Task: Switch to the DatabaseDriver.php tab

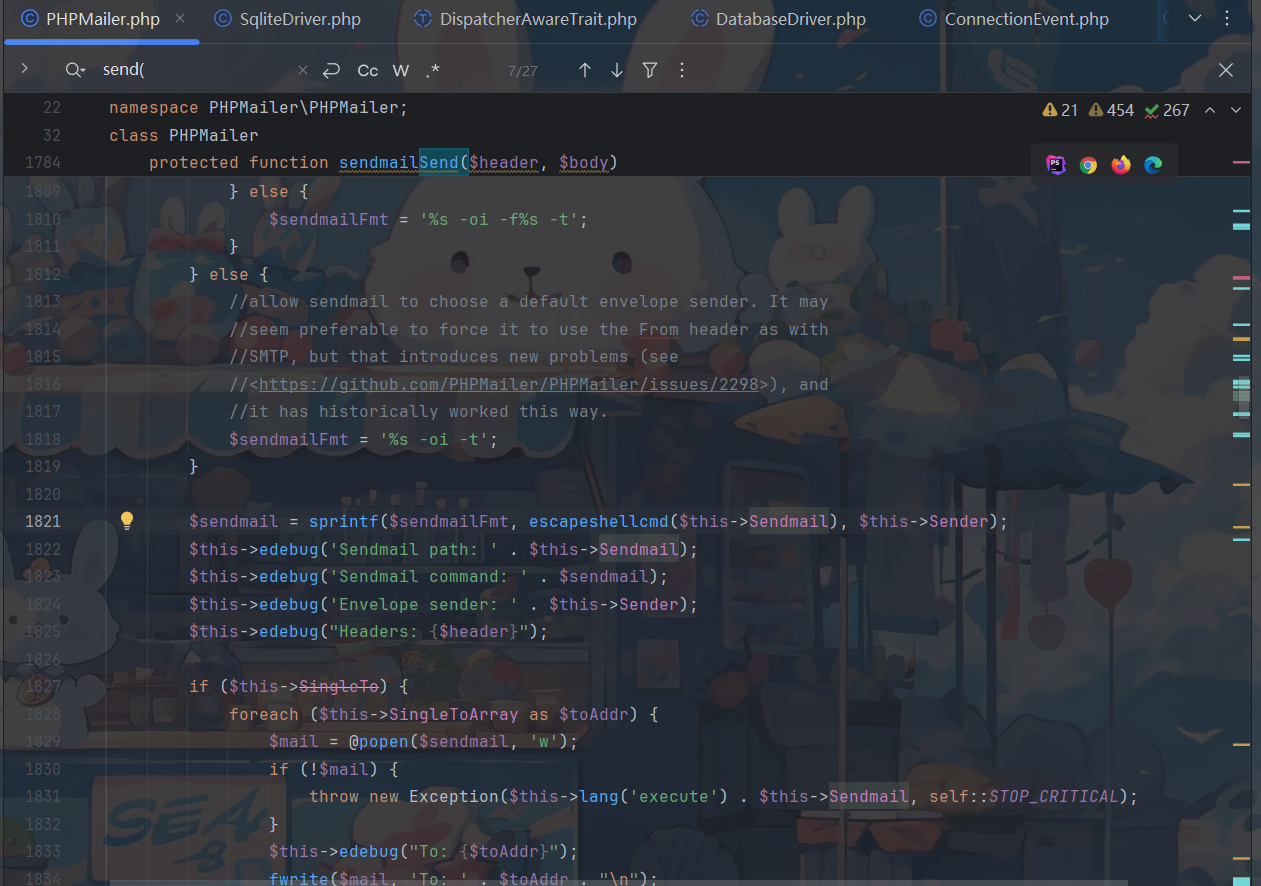Action: point(790,19)
